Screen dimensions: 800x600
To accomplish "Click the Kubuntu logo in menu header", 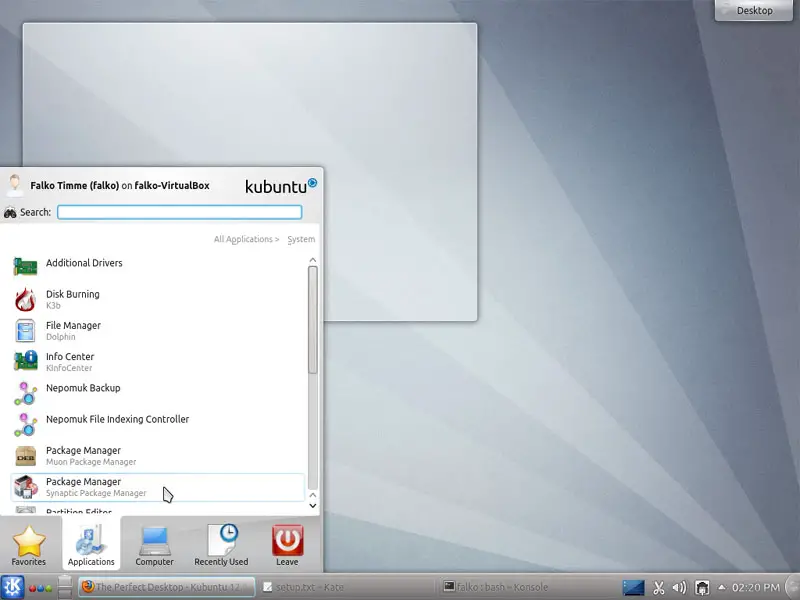I will tap(281, 186).
